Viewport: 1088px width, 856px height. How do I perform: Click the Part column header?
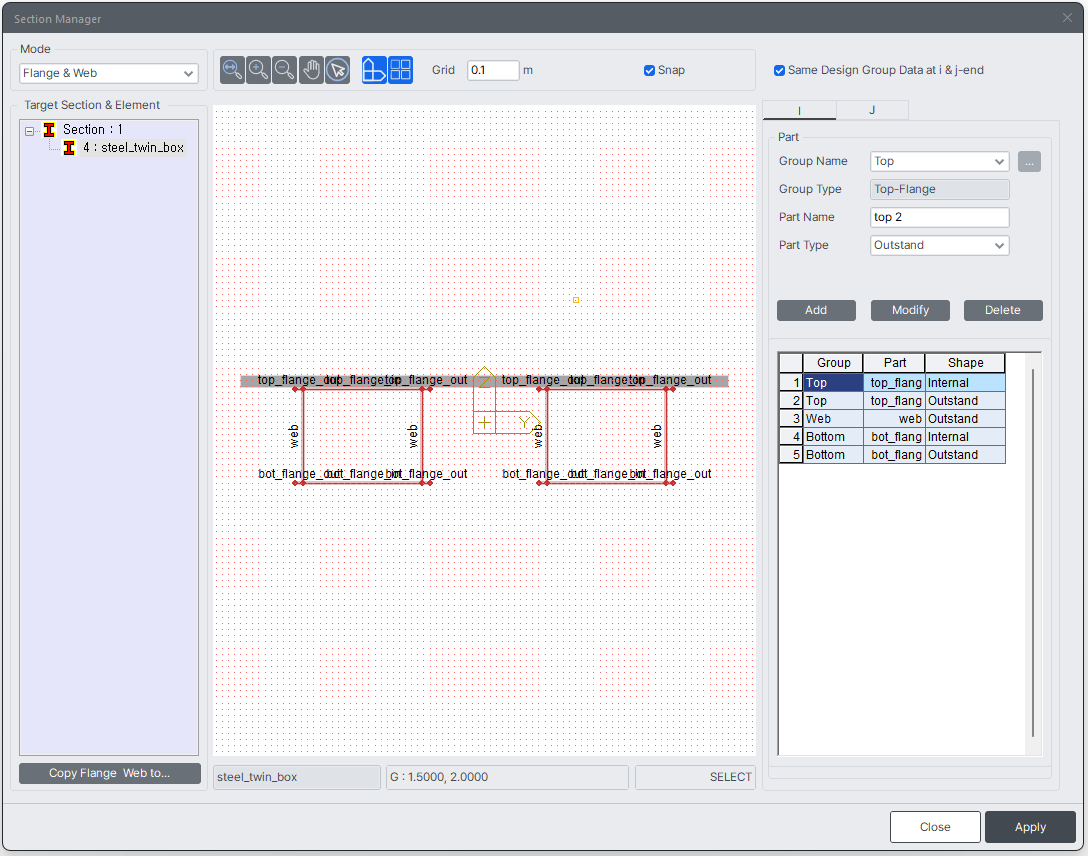tap(894, 363)
